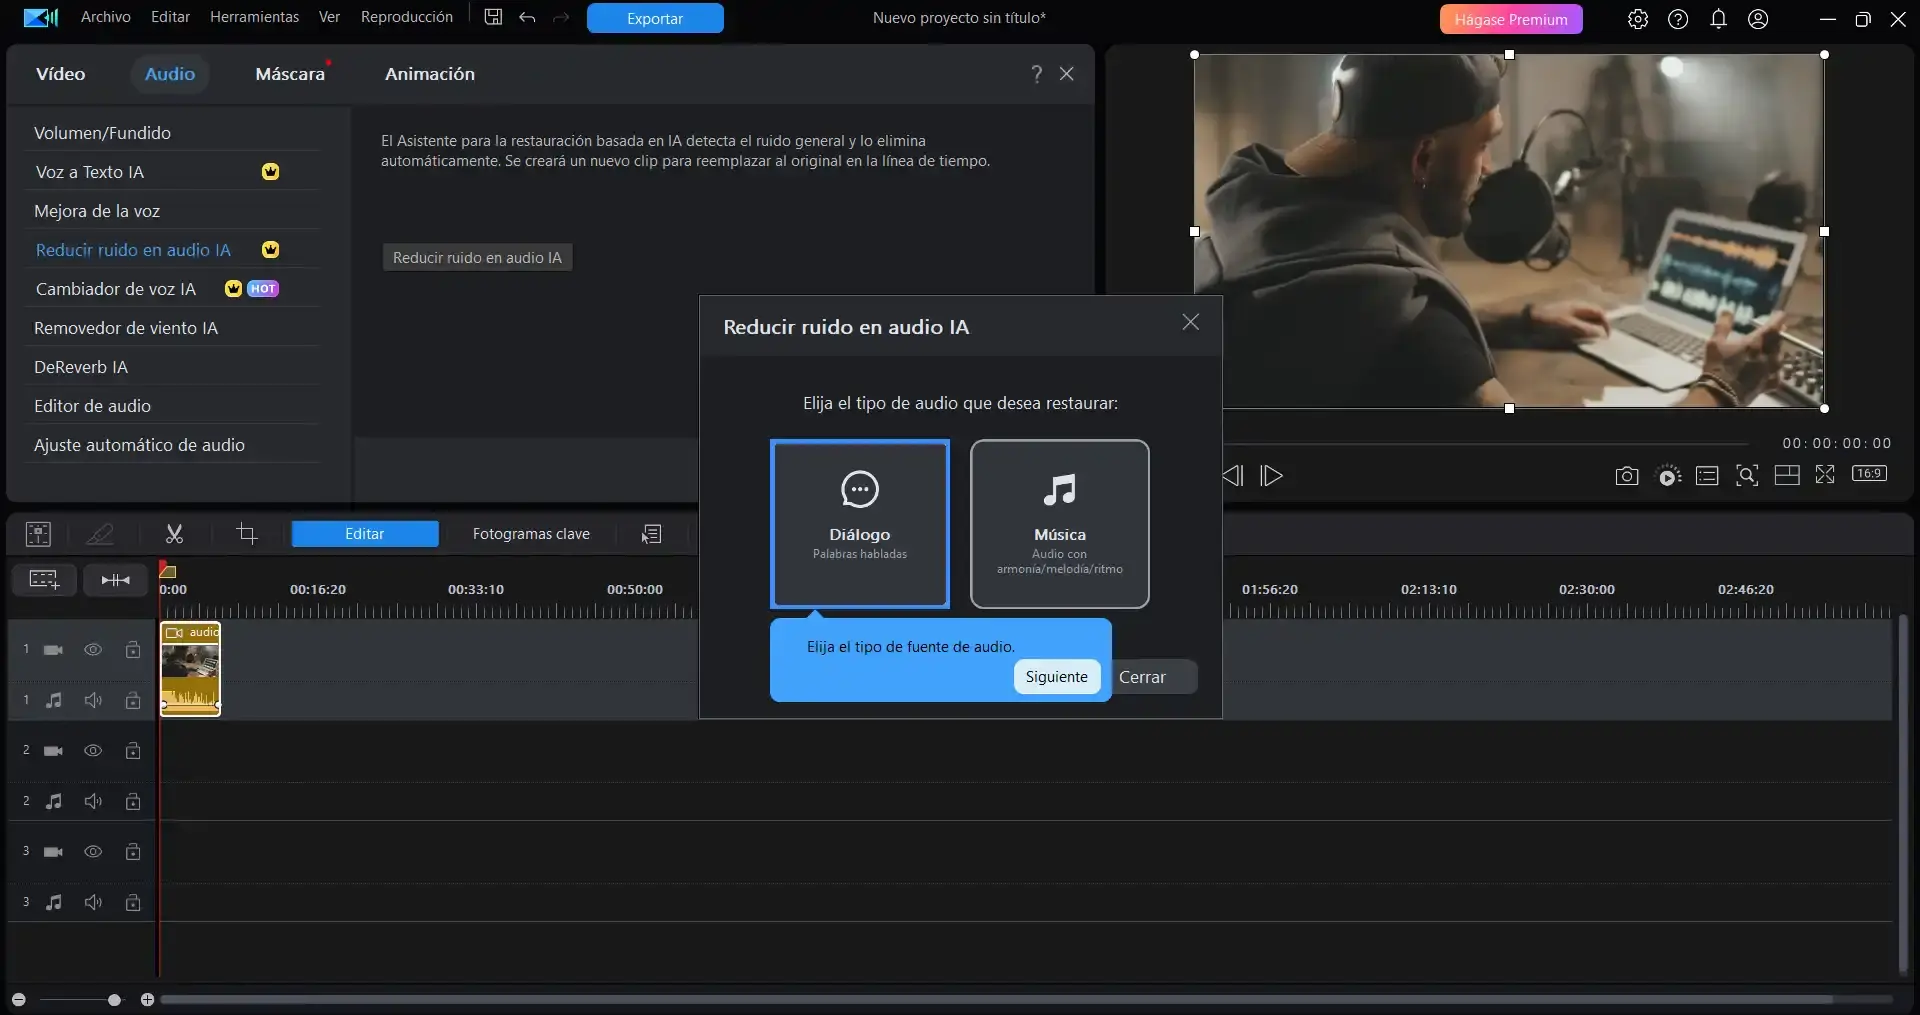Adjust the timeline zoom slider
The width and height of the screenshot is (1920, 1015).
114,999
